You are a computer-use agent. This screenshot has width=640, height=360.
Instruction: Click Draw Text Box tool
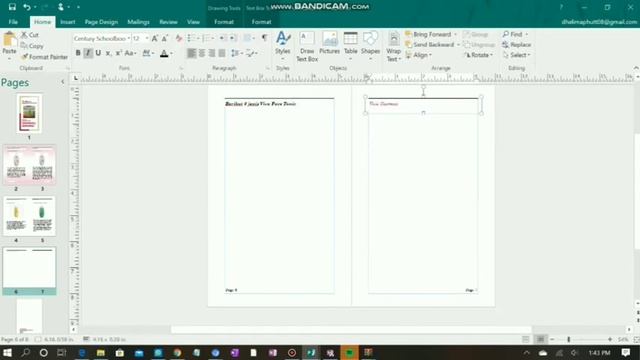tap(307, 47)
